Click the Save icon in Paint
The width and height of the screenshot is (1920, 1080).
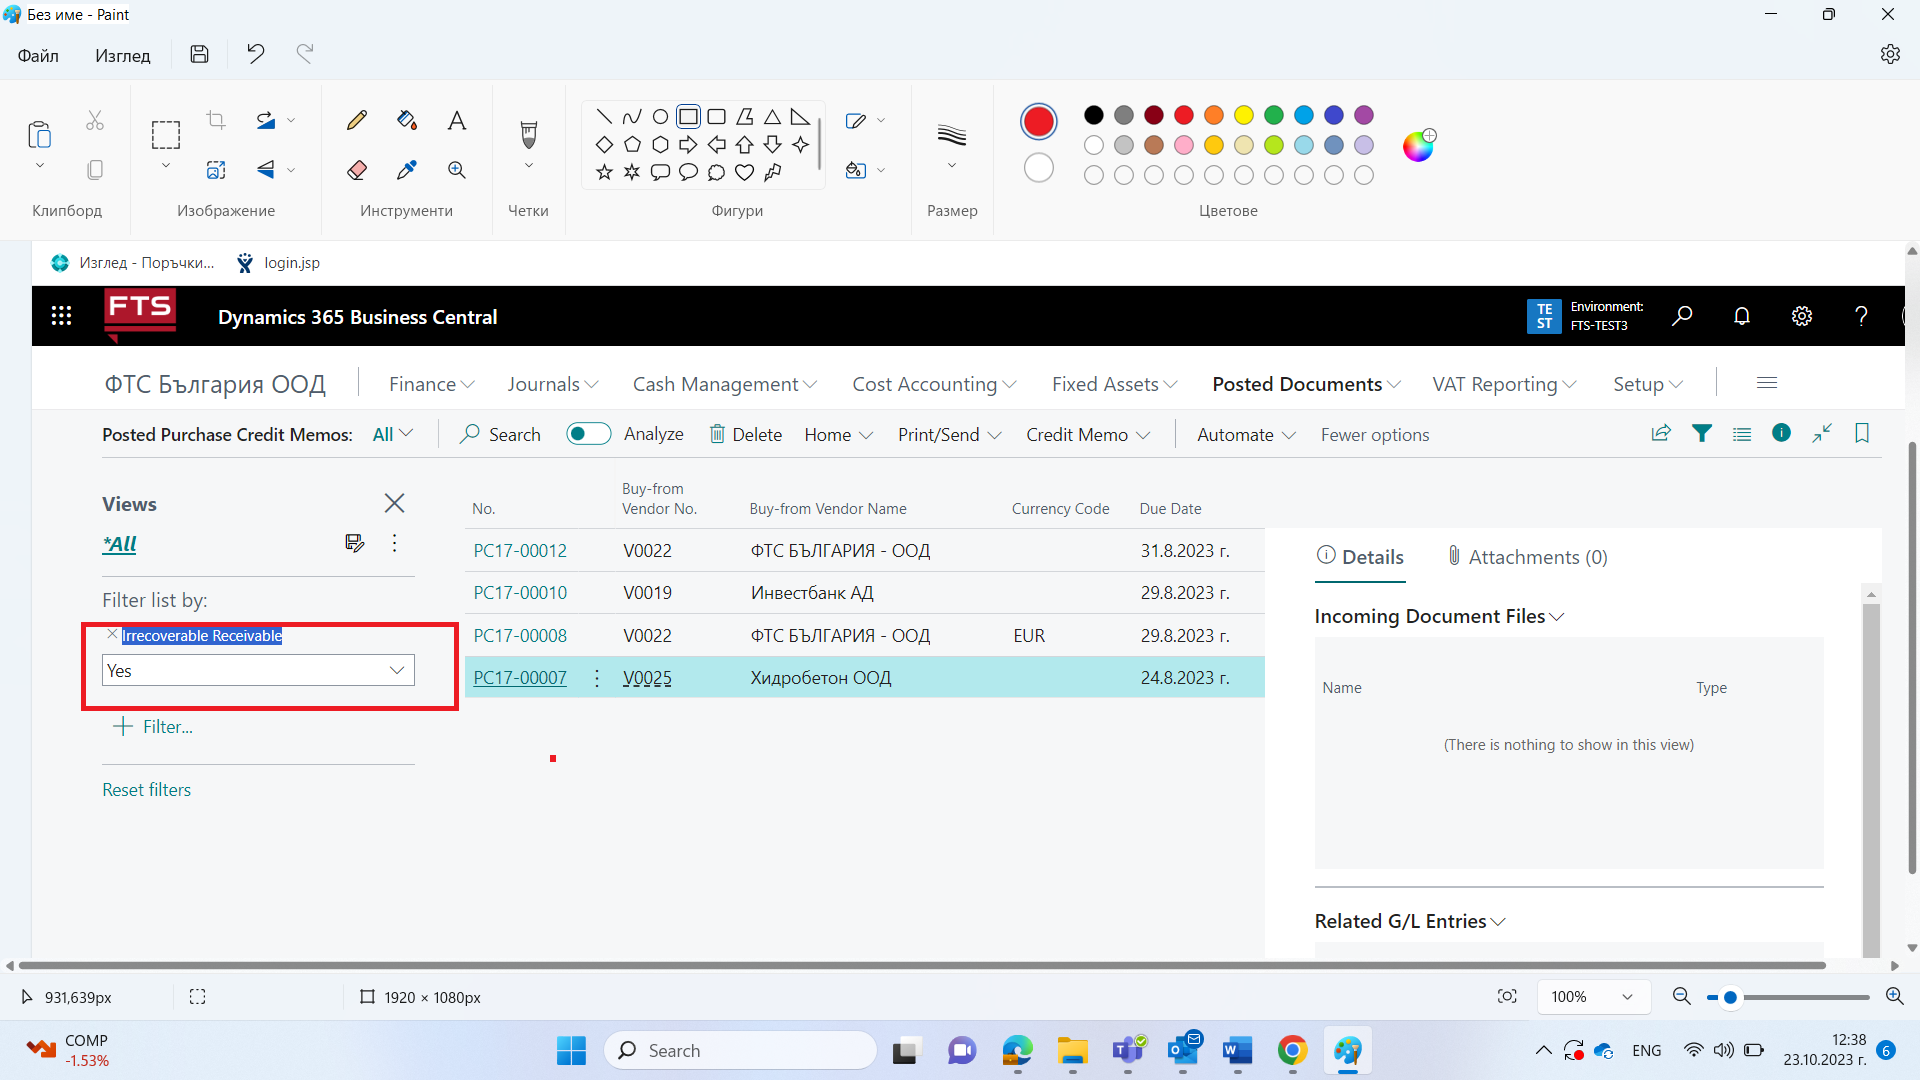coord(200,54)
